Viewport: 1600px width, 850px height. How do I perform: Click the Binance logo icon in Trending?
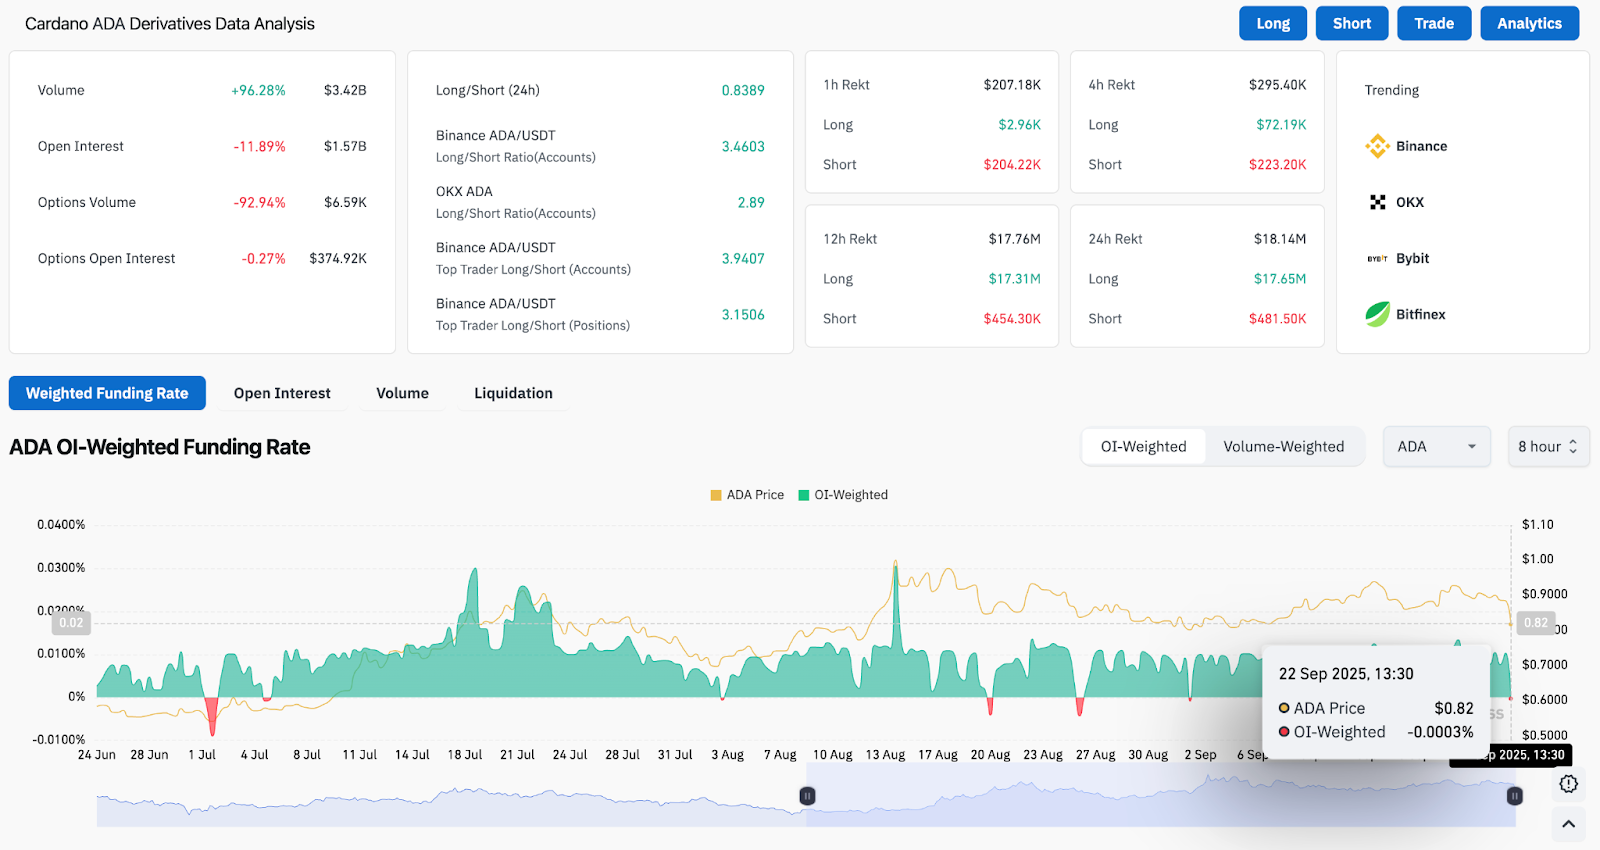pyautogui.click(x=1377, y=146)
